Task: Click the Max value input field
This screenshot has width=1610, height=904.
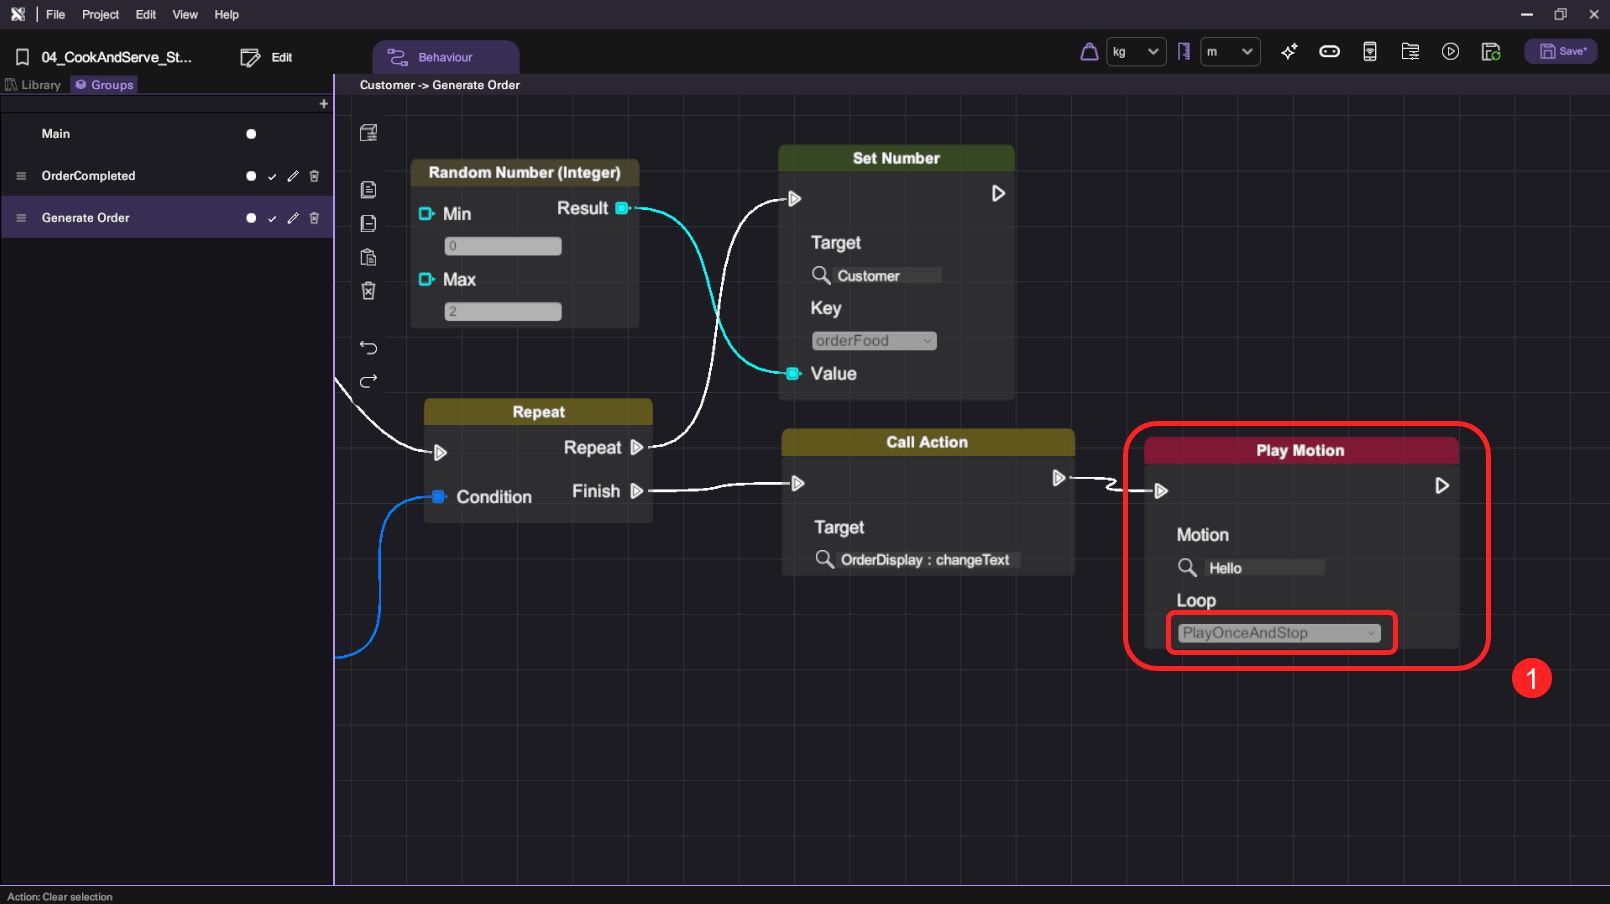Action: click(503, 312)
